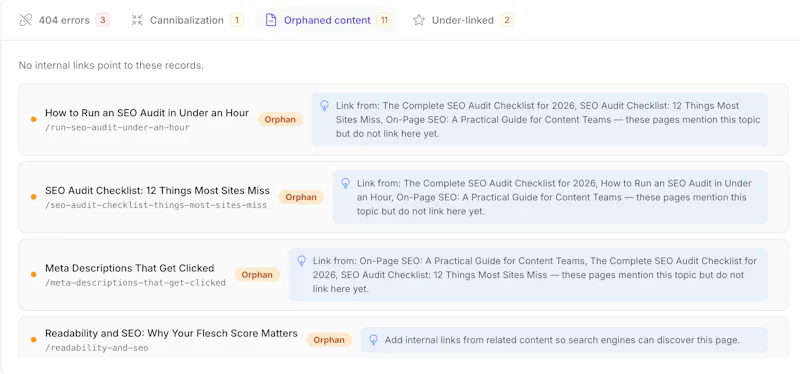This screenshot has height=374, width=800.
Task: Open the 404 errors tab
Action: [x=64, y=20]
